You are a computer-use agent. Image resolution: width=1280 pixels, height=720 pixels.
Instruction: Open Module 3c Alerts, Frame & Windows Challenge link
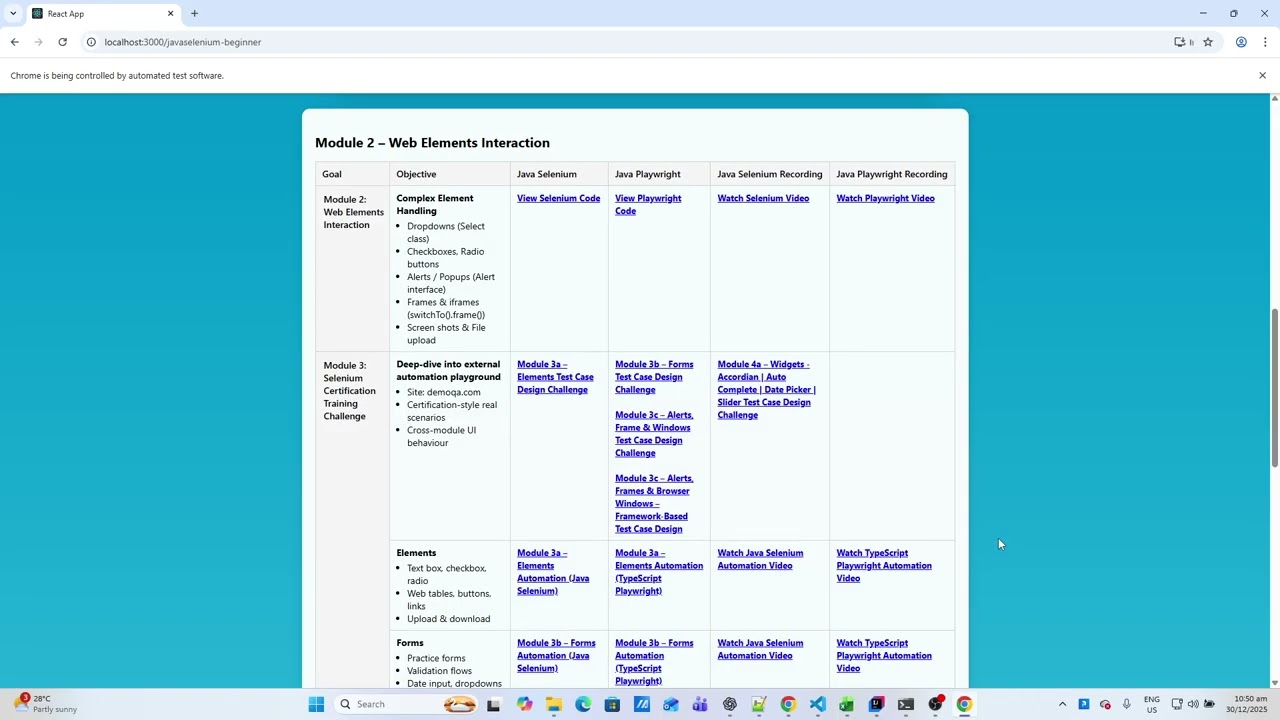coord(652,434)
